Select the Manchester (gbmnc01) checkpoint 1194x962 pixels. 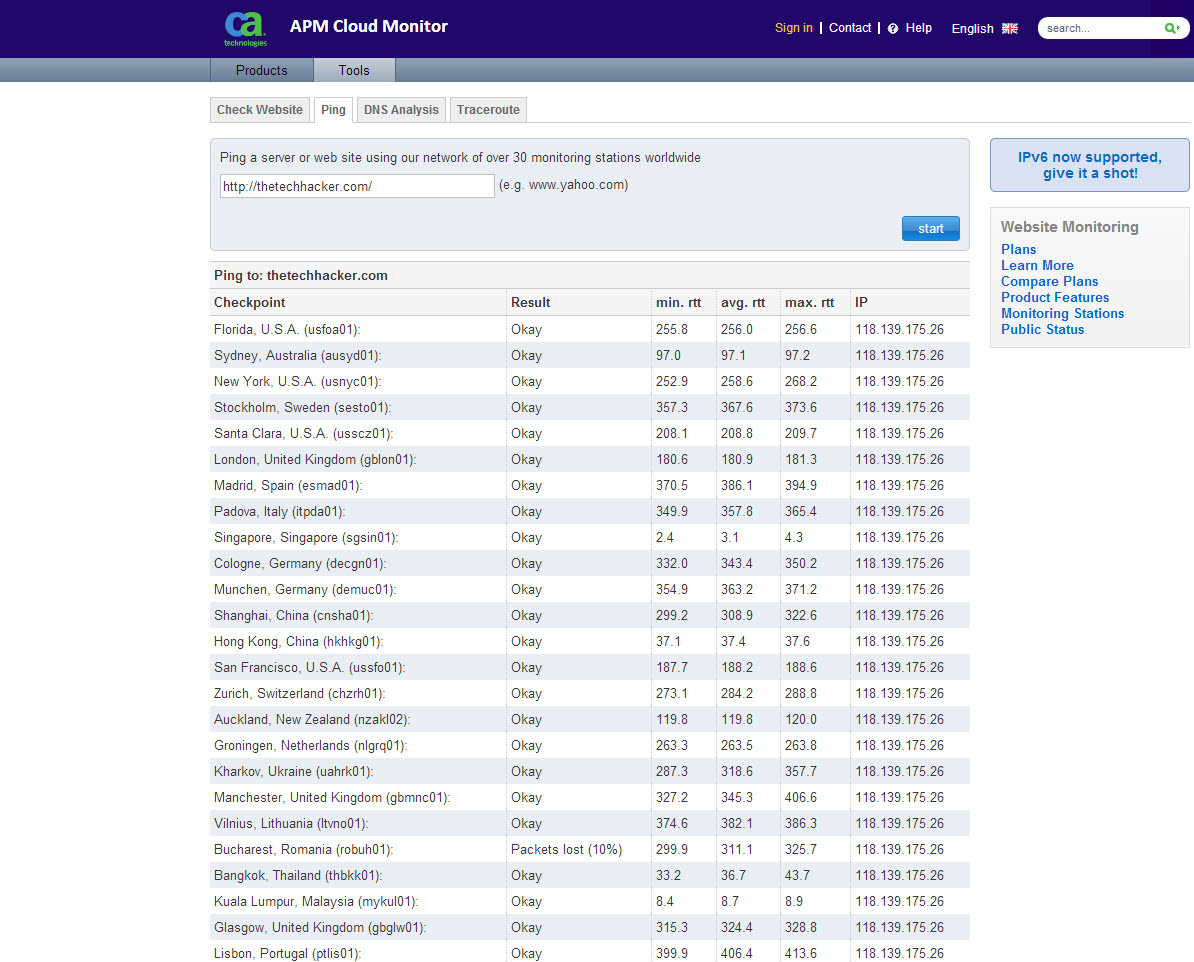coord(332,797)
